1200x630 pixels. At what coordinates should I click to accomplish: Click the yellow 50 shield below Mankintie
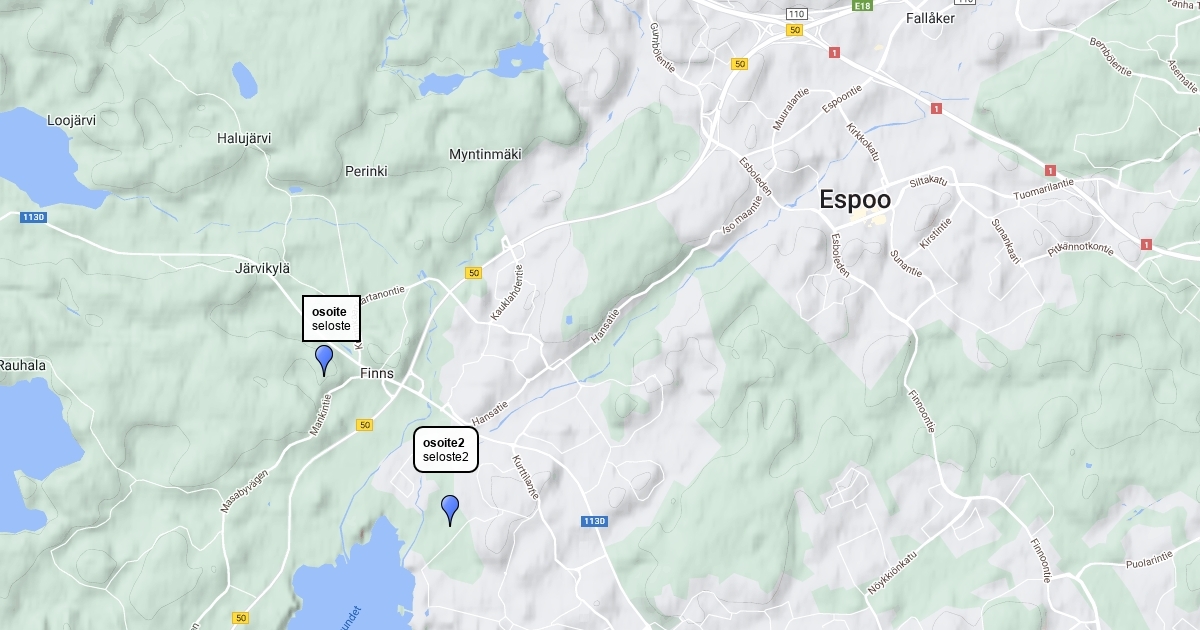[364, 425]
